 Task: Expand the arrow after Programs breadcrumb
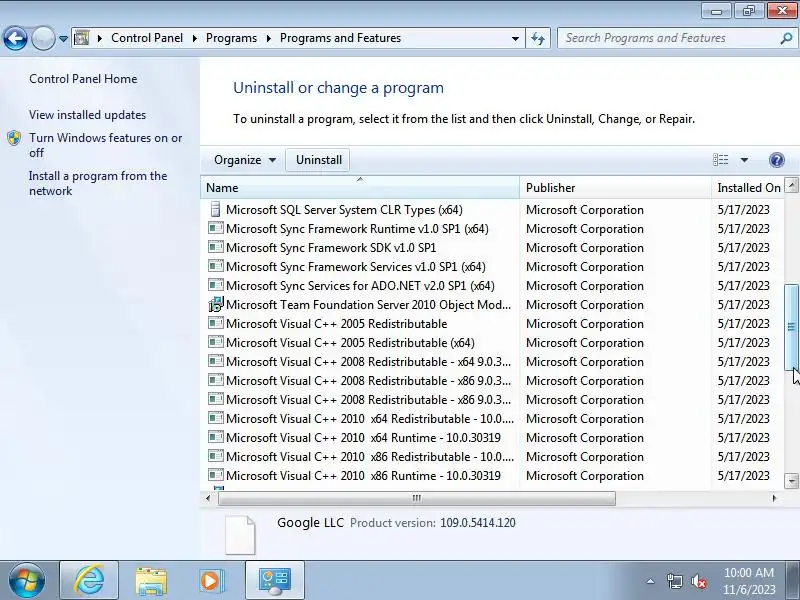coord(268,38)
